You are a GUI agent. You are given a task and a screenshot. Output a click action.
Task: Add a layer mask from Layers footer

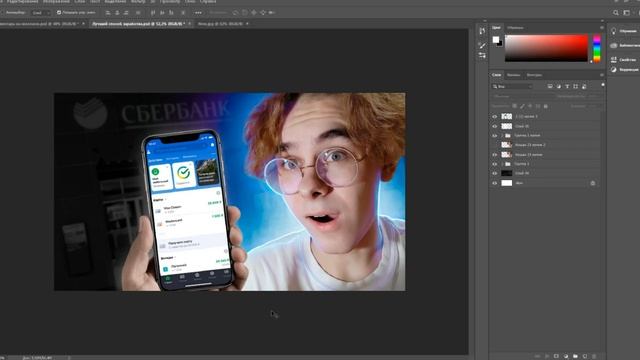(x=556, y=356)
